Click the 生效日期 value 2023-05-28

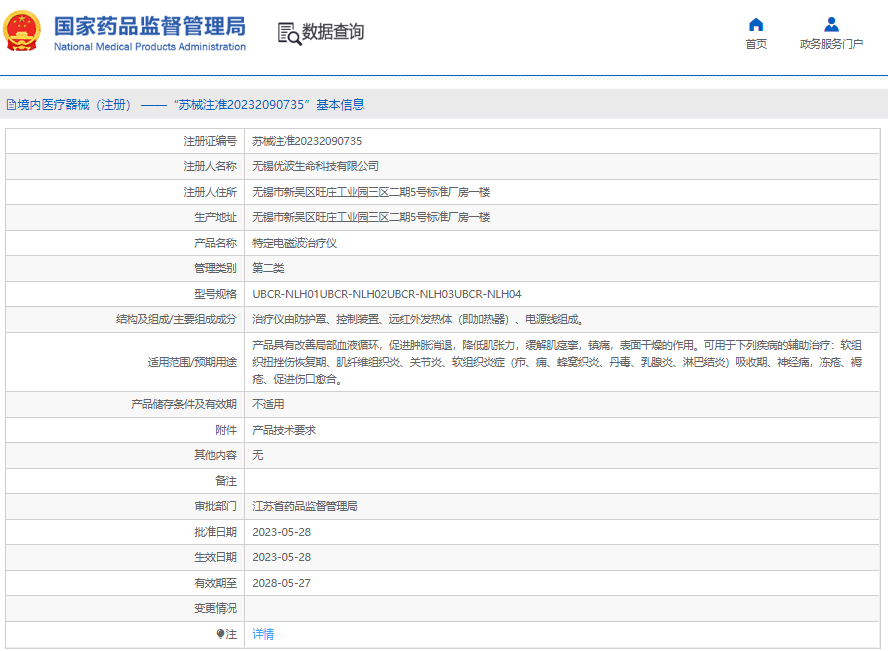click(x=281, y=557)
